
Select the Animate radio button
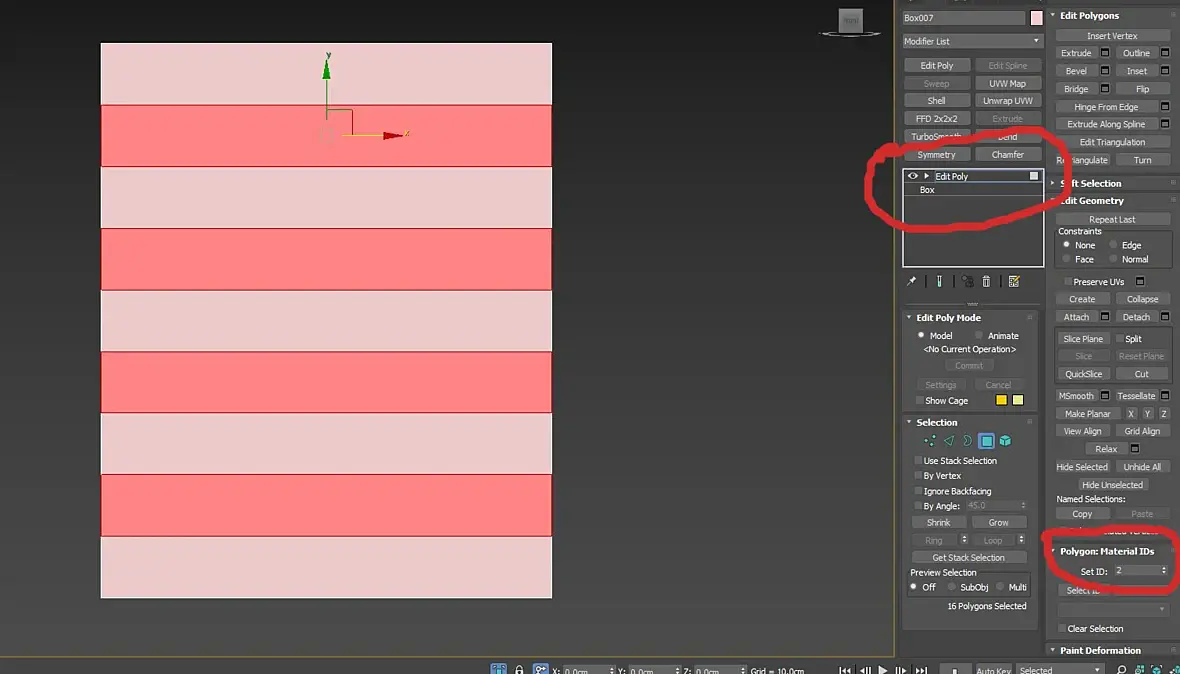[978, 335]
